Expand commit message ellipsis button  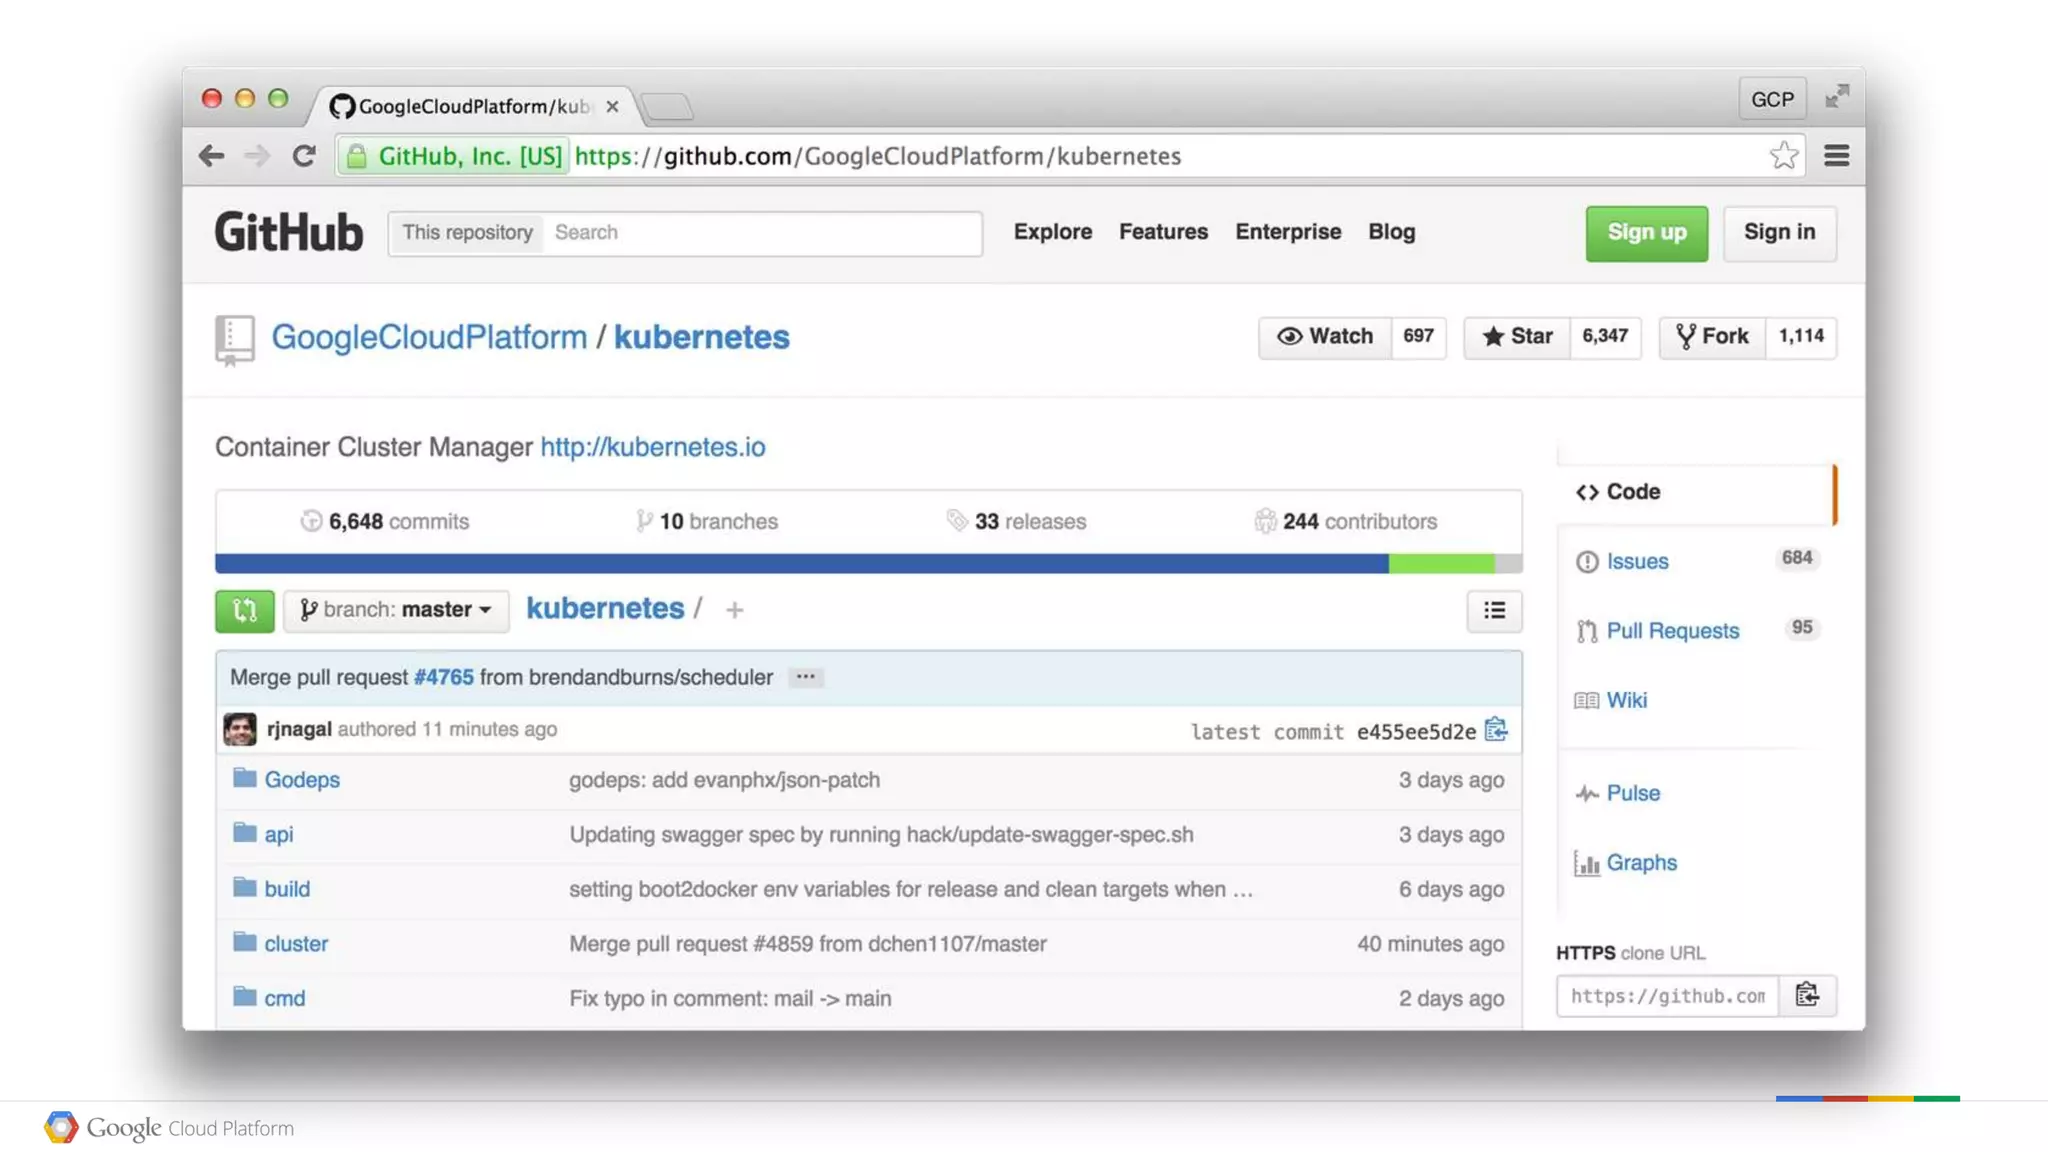[x=805, y=677]
